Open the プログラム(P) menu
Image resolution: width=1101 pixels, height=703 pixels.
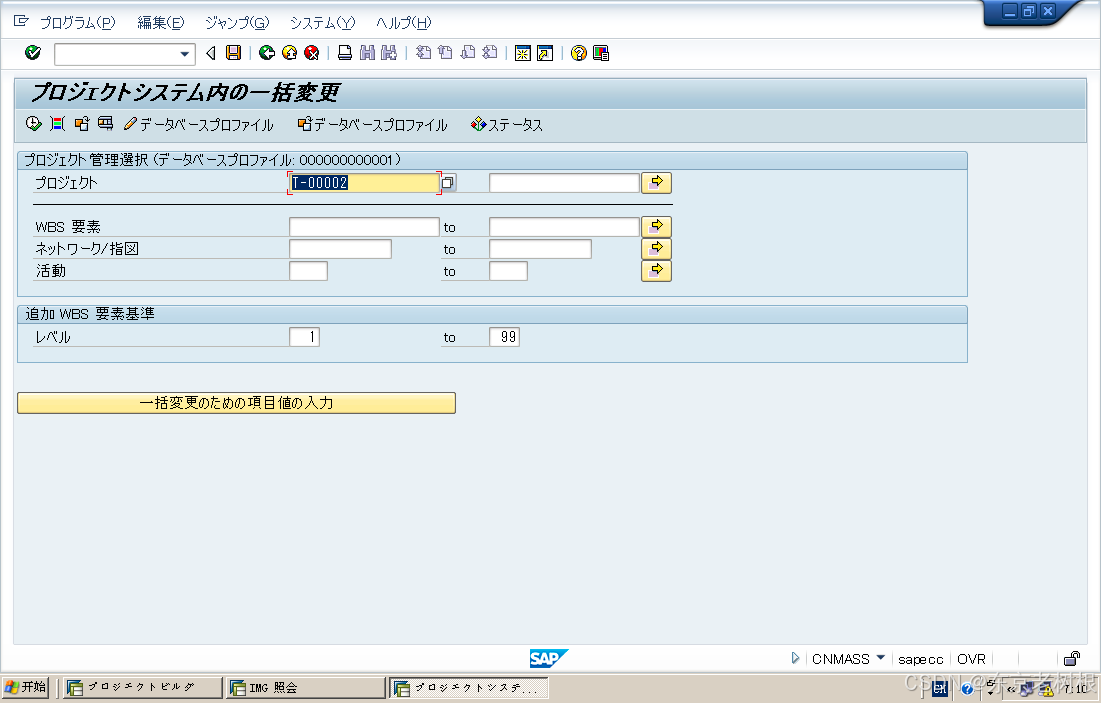tap(77, 22)
